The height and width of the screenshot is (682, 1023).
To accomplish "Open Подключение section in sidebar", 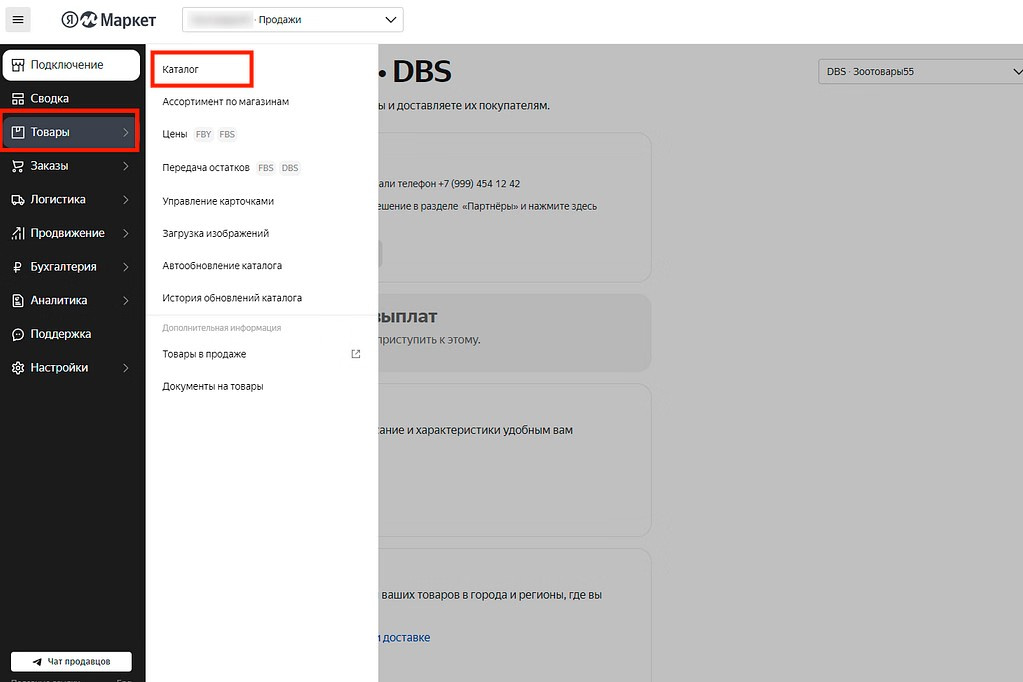I will [66, 65].
